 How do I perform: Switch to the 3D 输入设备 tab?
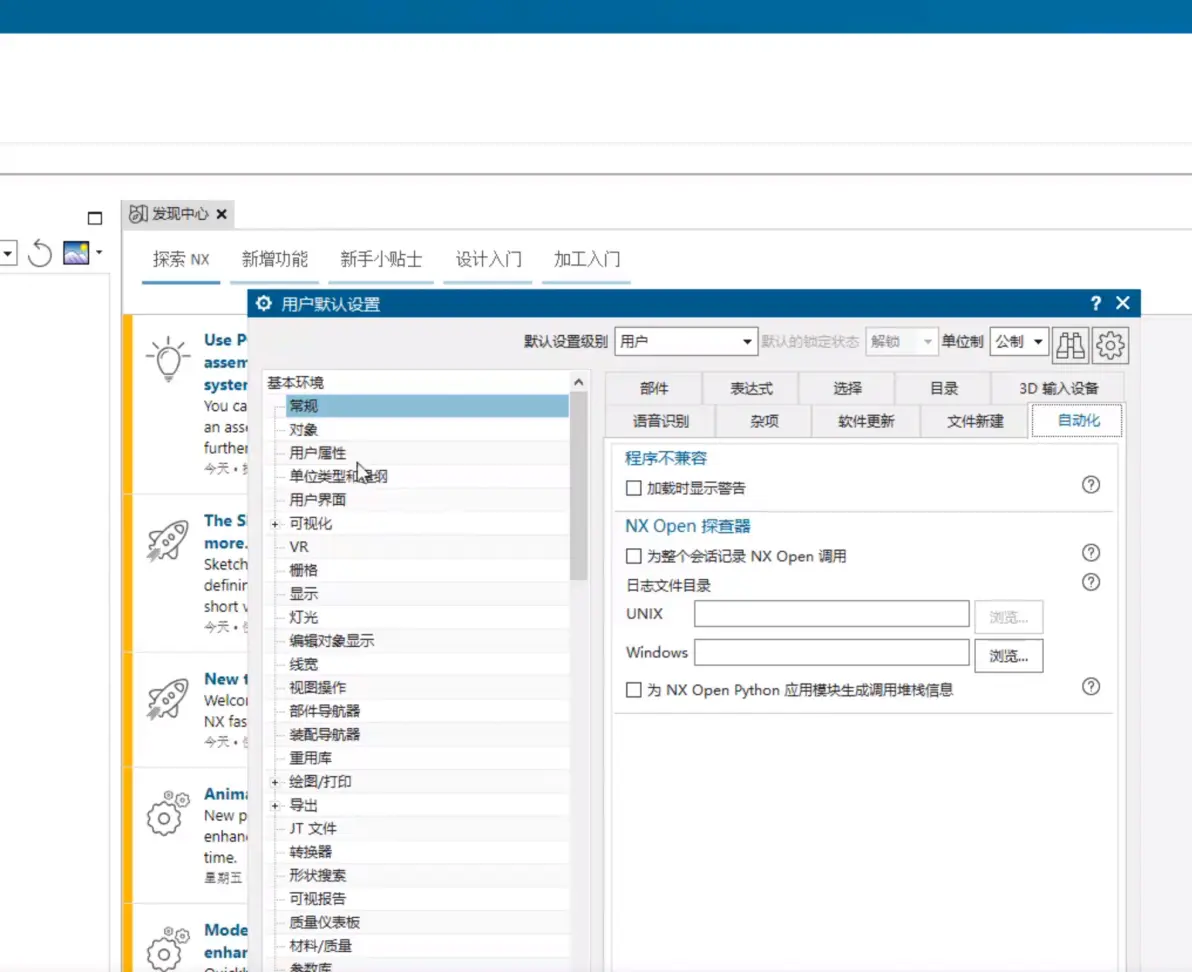click(x=1058, y=388)
